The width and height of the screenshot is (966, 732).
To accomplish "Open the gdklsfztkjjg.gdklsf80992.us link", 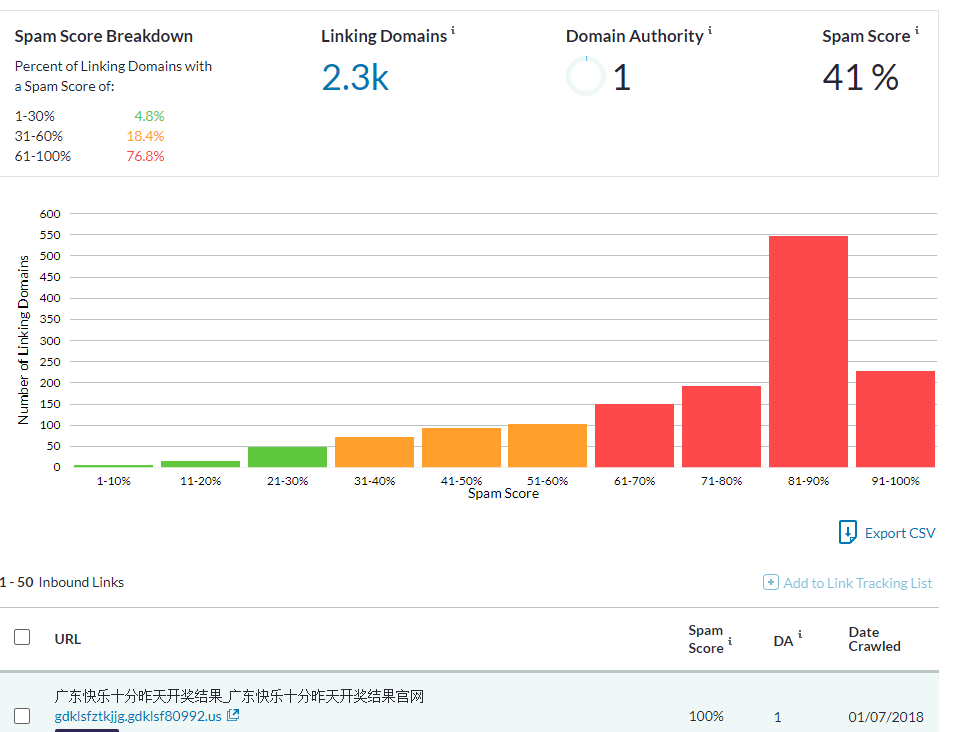I will (138, 716).
